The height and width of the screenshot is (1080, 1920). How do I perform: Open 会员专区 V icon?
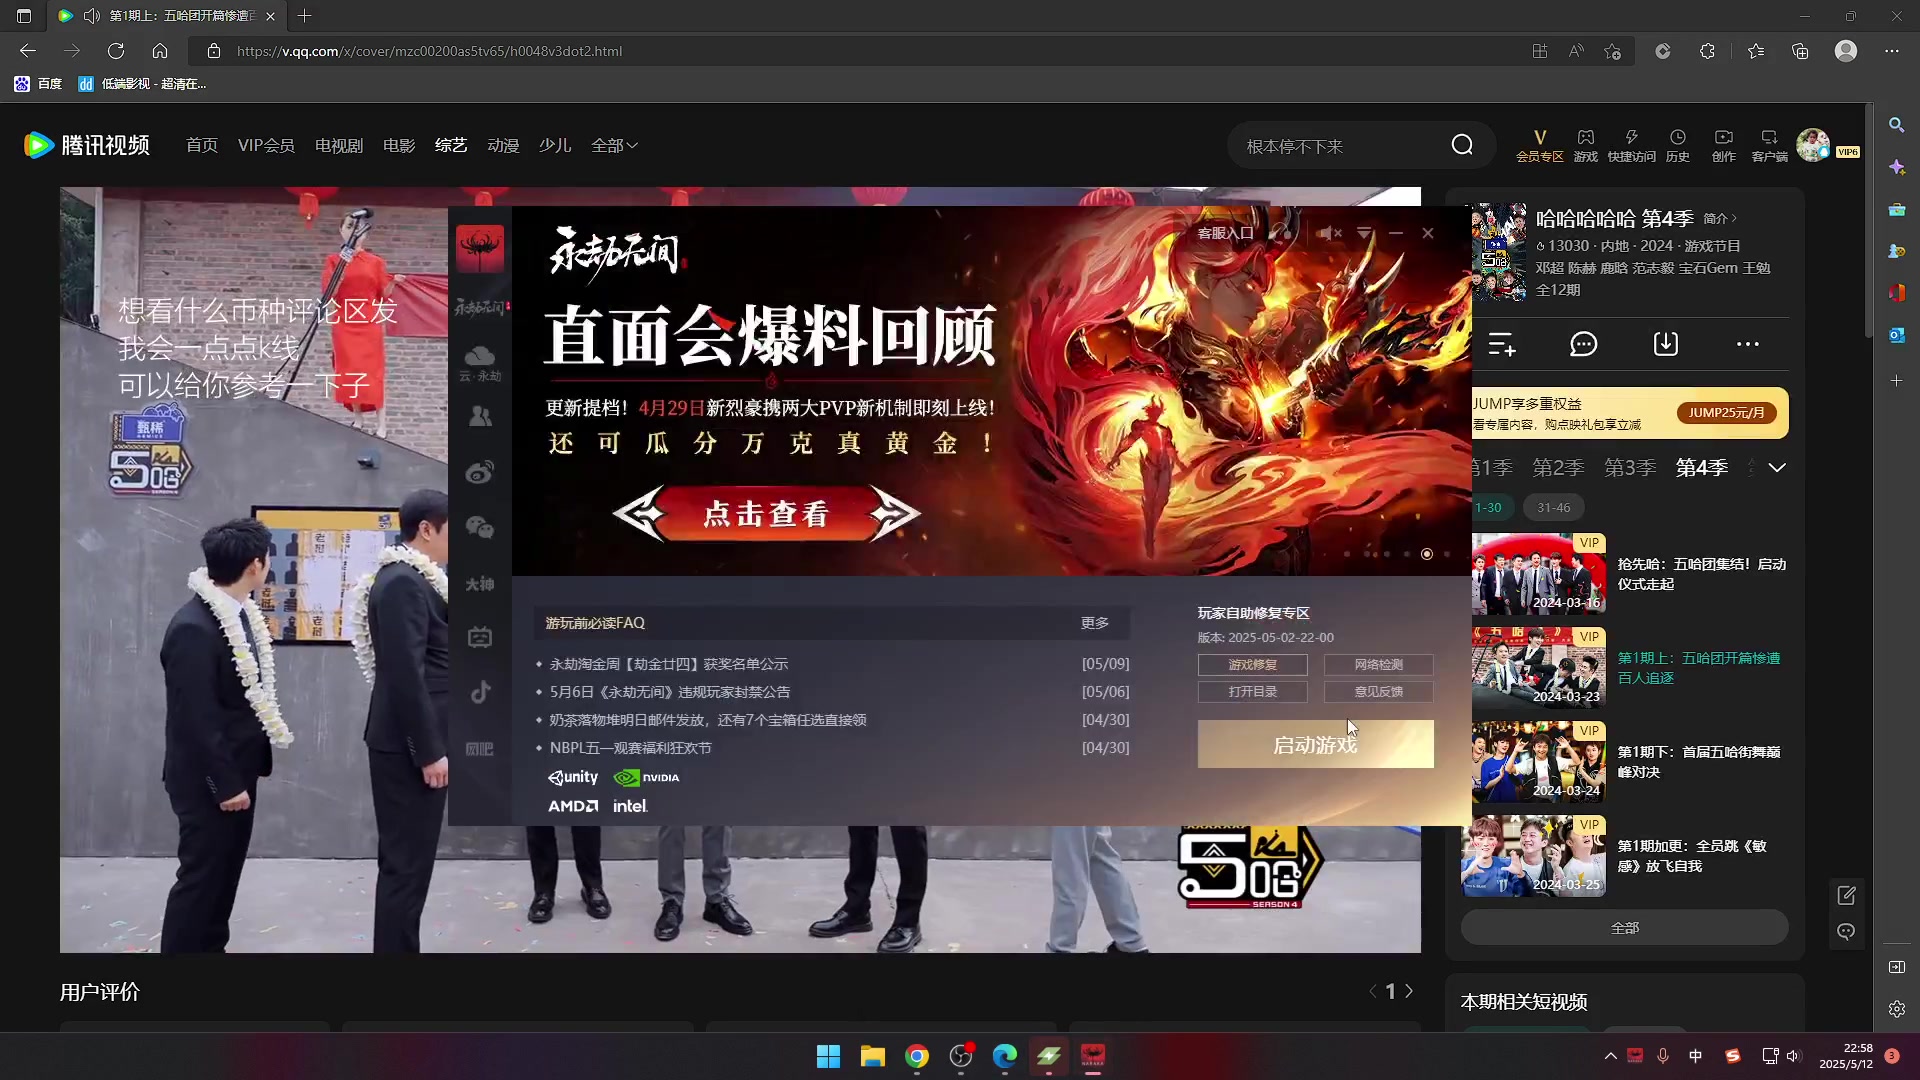(x=1539, y=145)
